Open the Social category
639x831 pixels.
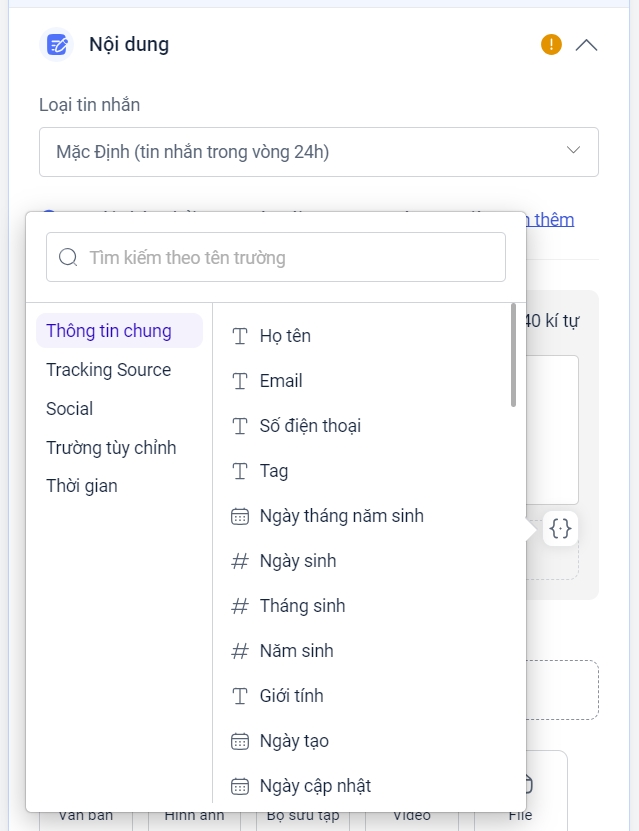pyautogui.click(x=69, y=409)
